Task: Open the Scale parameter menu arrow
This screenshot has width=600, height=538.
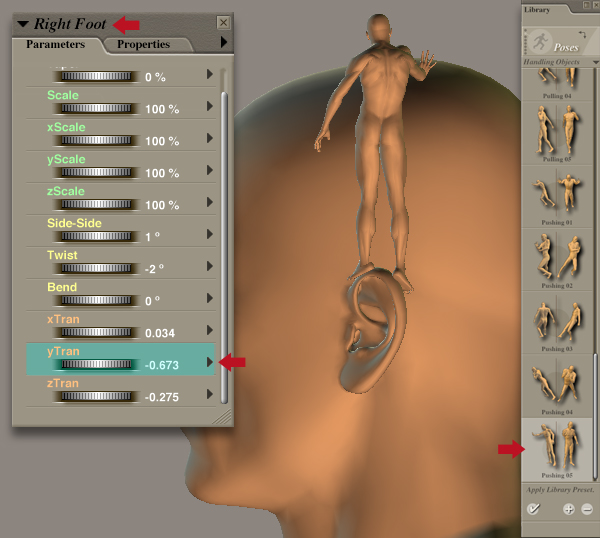Action: coord(210,106)
